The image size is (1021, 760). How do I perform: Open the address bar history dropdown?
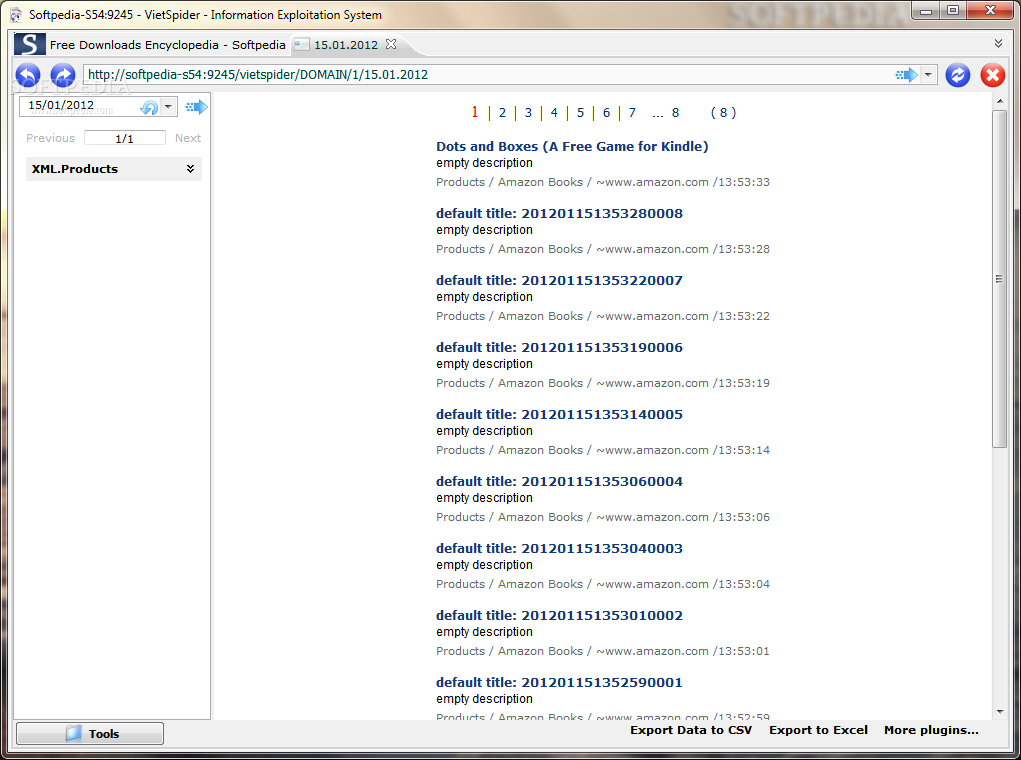[x=928, y=75]
